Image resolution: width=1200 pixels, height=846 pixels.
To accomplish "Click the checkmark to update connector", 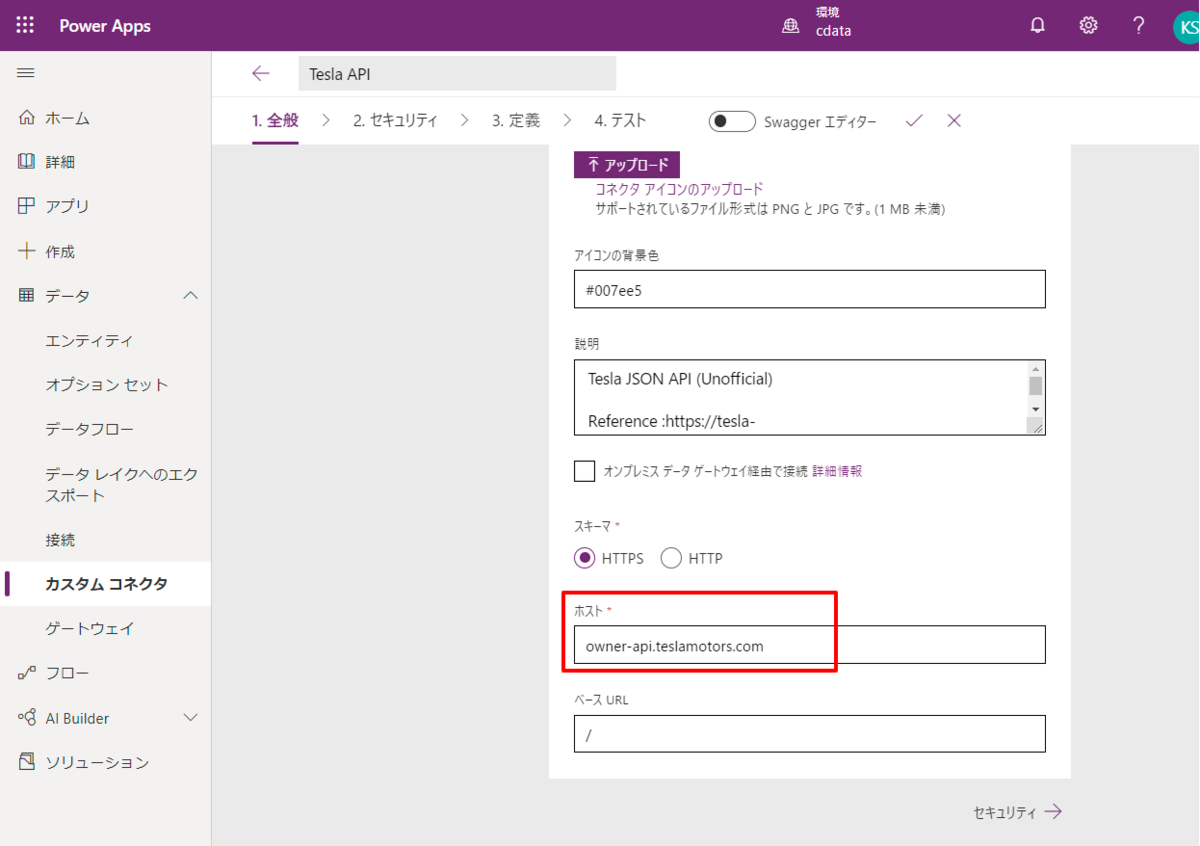I will pyautogui.click(x=914, y=121).
